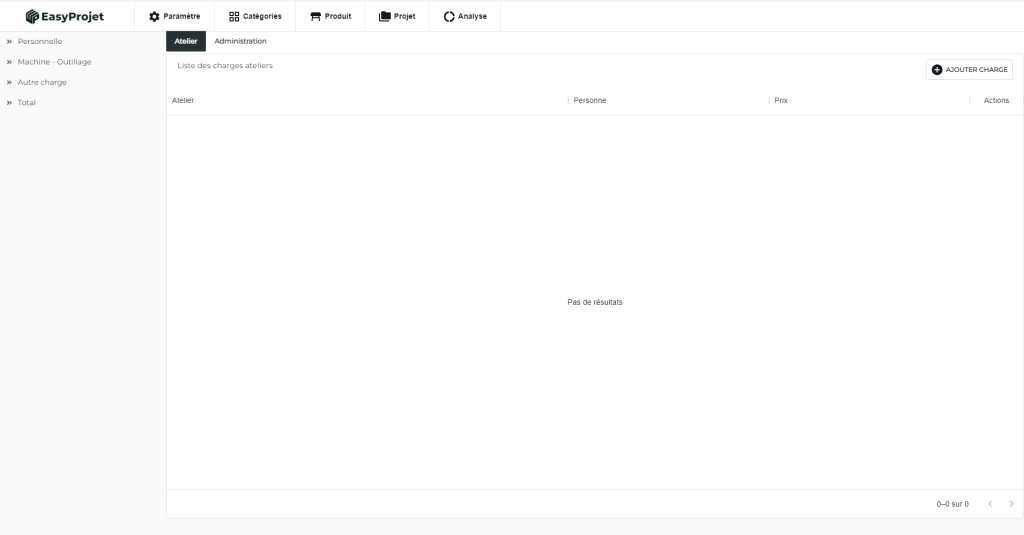Open the Machine - Outillage sidebar link
The width and height of the screenshot is (1024, 535).
pyautogui.click(x=54, y=62)
